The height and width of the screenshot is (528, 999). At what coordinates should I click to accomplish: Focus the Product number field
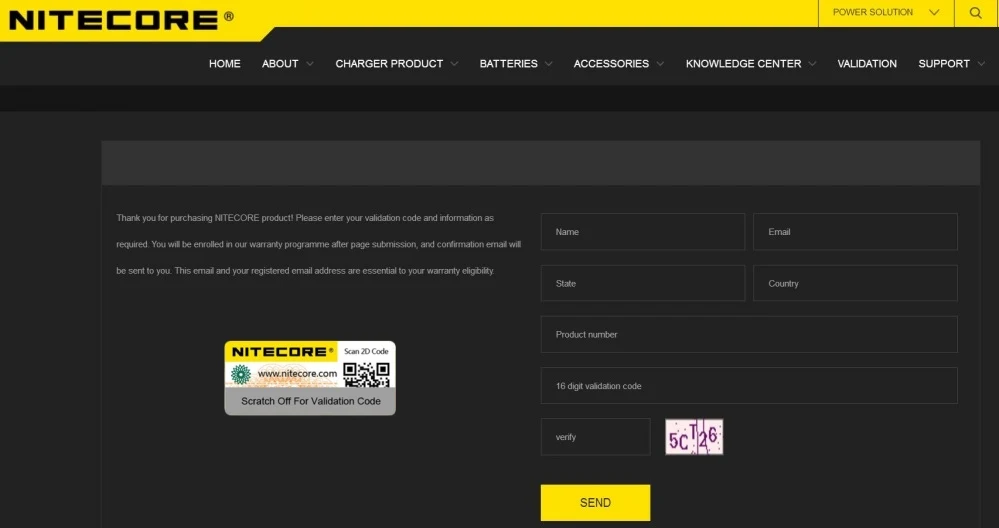[749, 334]
